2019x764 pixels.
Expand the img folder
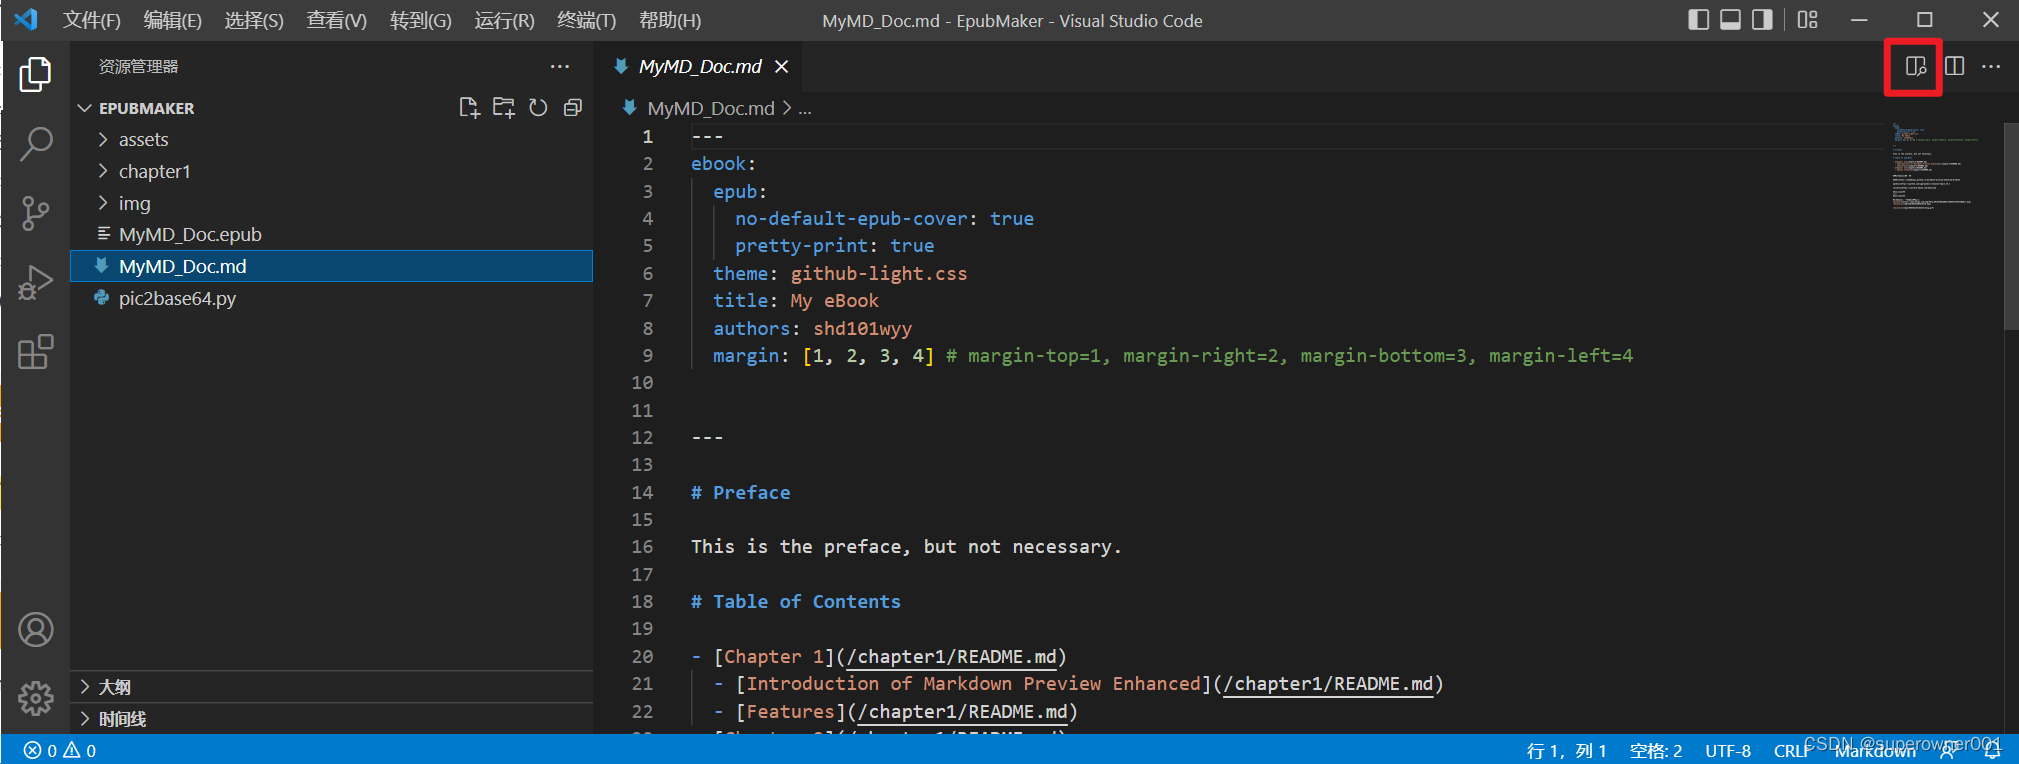click(x=331, y=203)
